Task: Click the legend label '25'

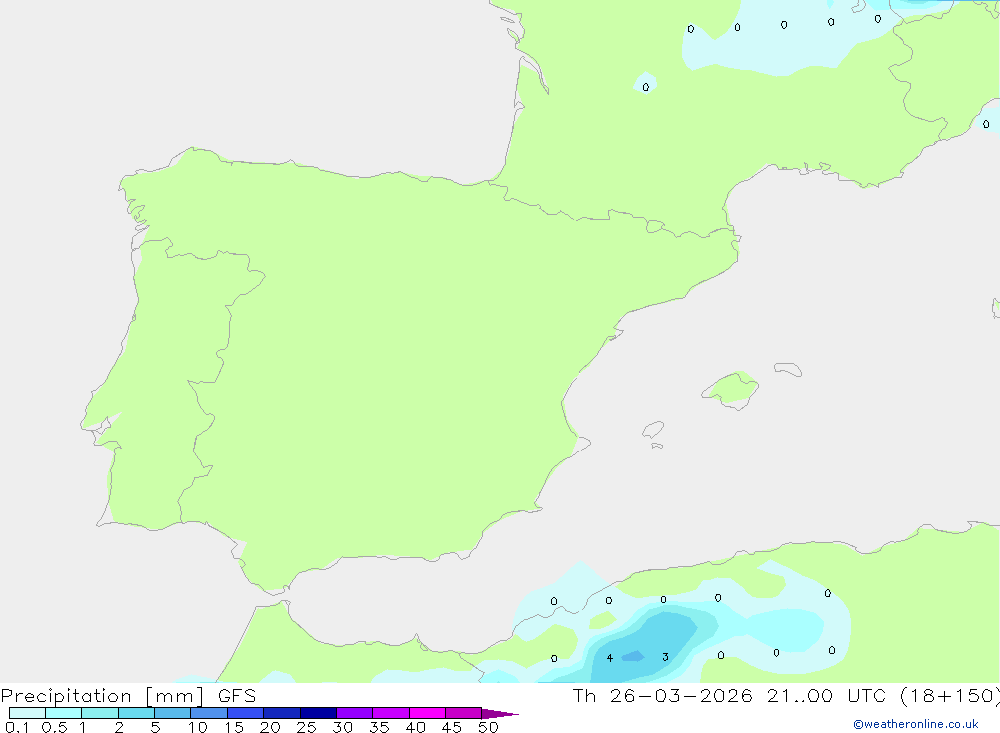Action: pos(306,727)
